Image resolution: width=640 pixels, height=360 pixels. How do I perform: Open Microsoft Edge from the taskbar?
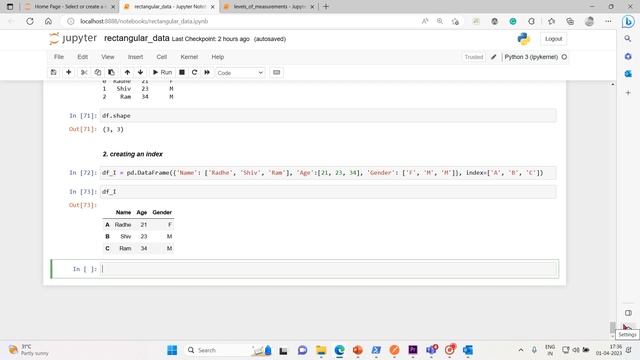pos(340,350)
